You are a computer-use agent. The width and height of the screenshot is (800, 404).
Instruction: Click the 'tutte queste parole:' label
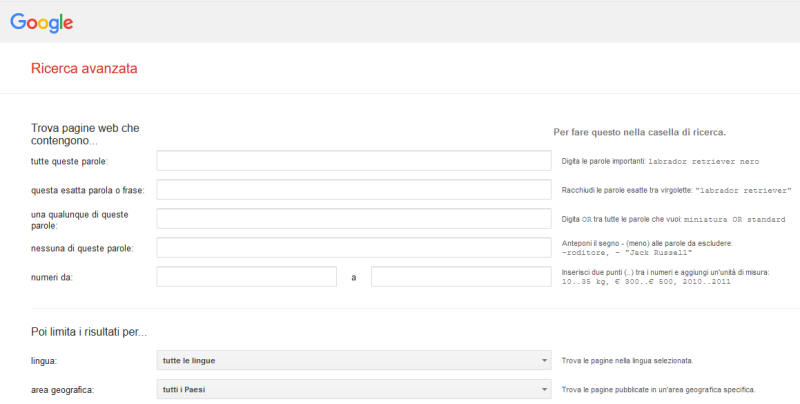70,161
